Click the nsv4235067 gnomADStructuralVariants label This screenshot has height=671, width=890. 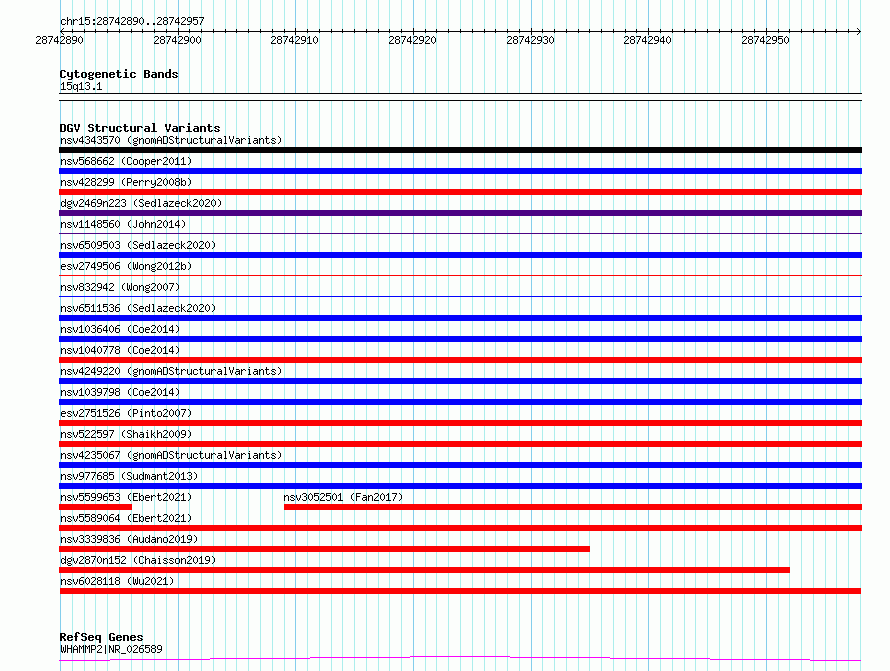pyautogui.click(x=171, y=455)
